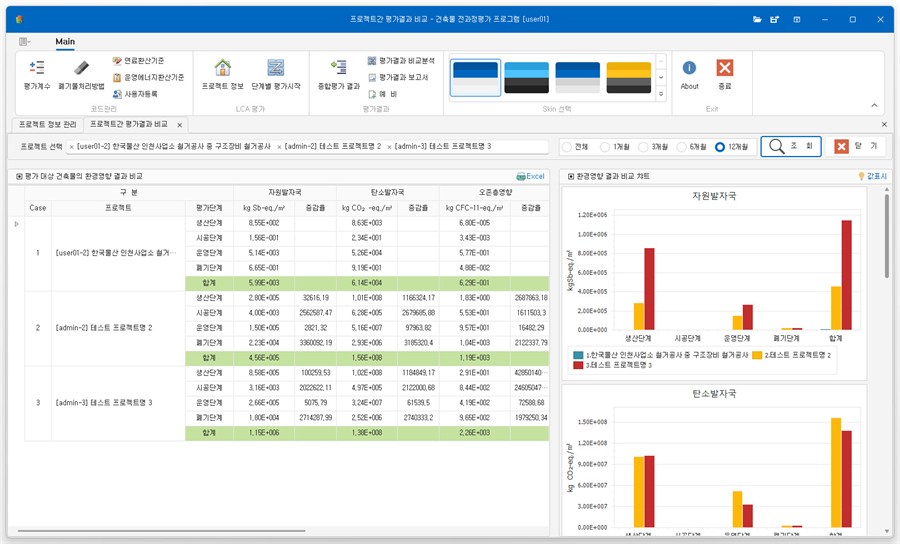
Task: Open the 평가계수 evaluation coefficient tool
Action: pos(37,75)
